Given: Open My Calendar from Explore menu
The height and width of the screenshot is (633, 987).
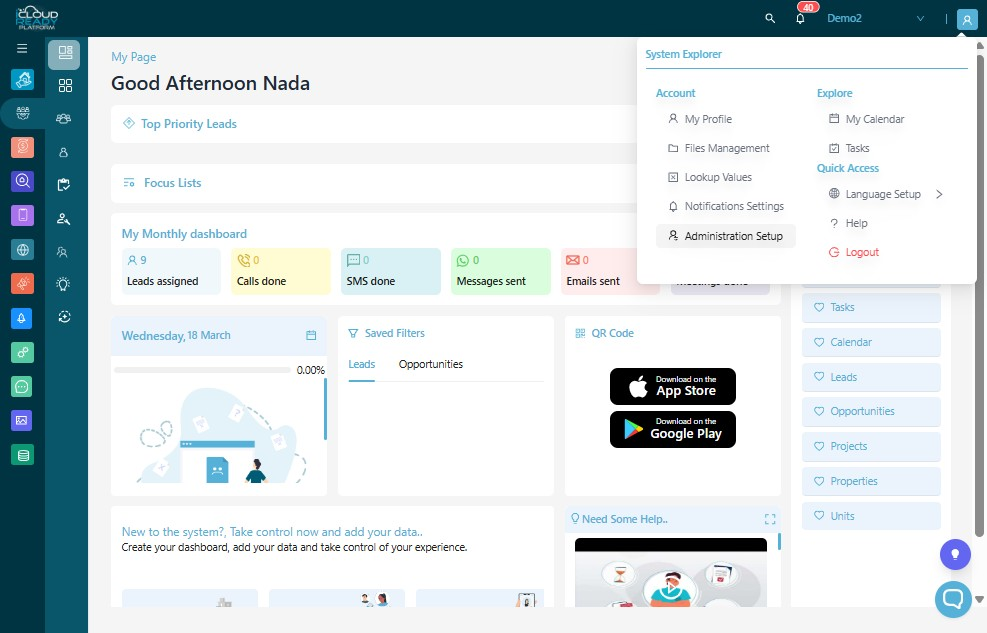Looking at the screenshot, I should pyautogui.click(x=867, y=119).
